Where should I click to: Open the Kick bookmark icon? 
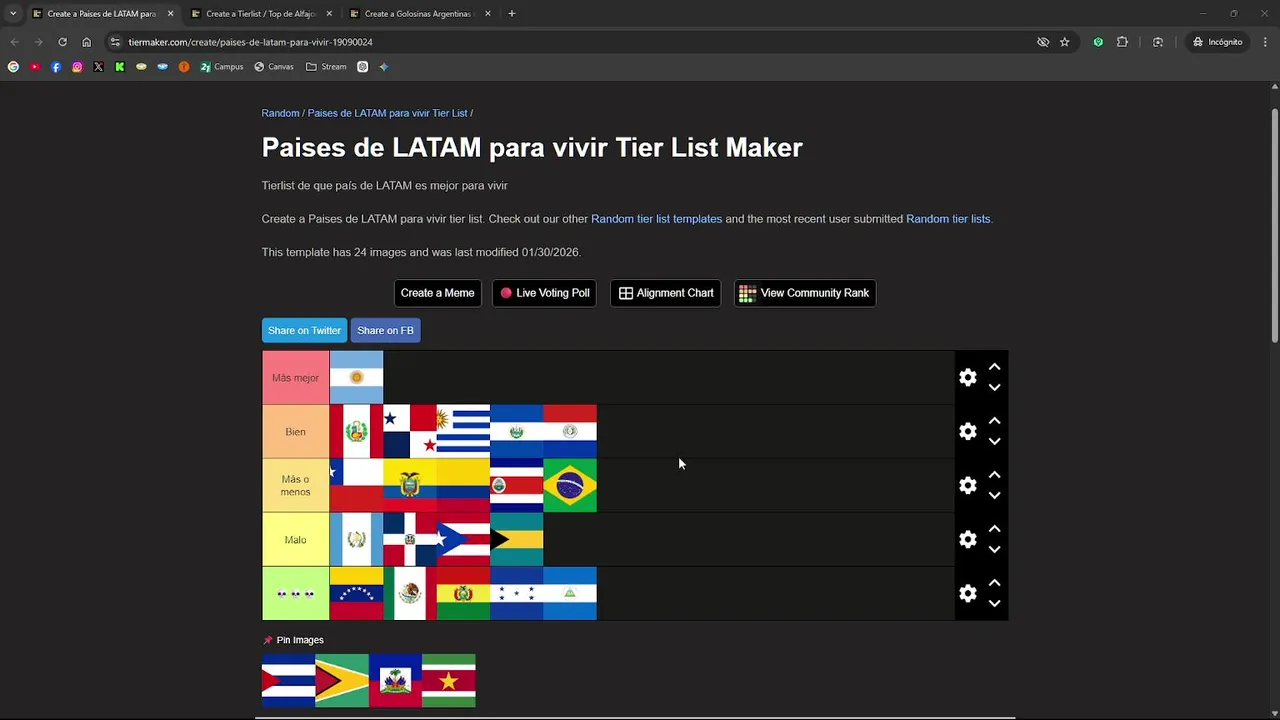pos(120,67)
